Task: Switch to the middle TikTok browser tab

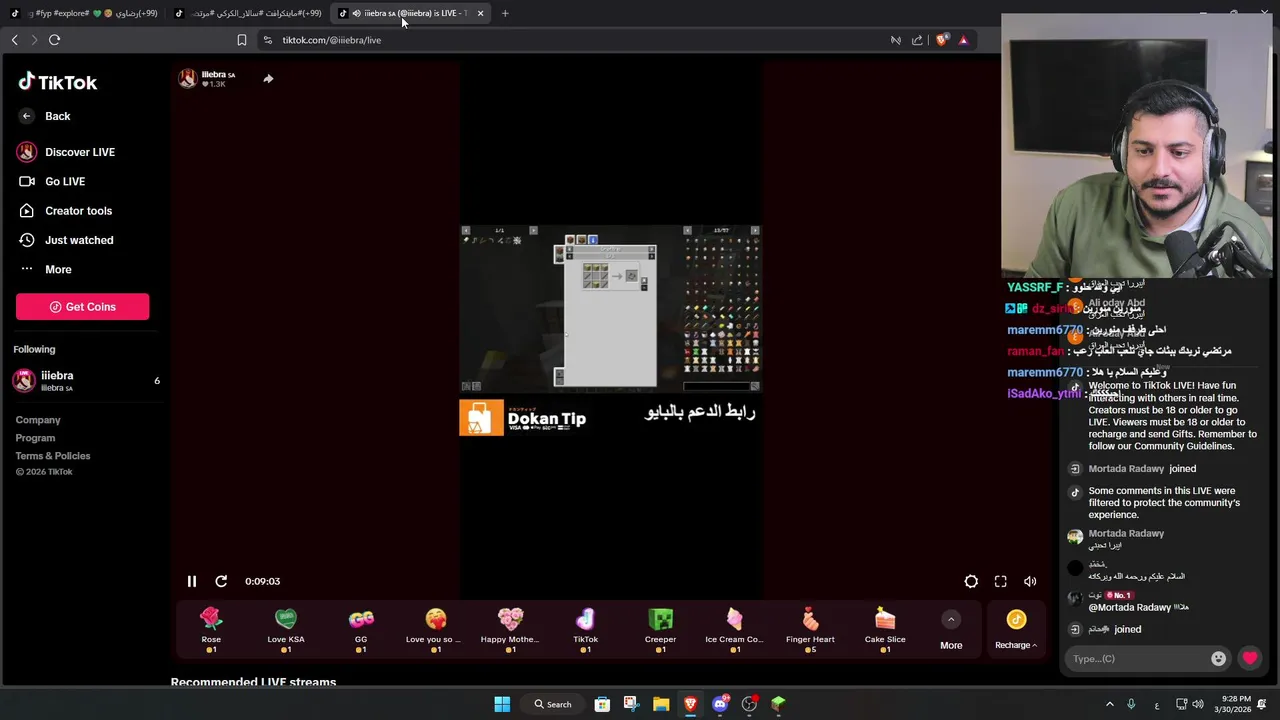Action: pos(247,13)
